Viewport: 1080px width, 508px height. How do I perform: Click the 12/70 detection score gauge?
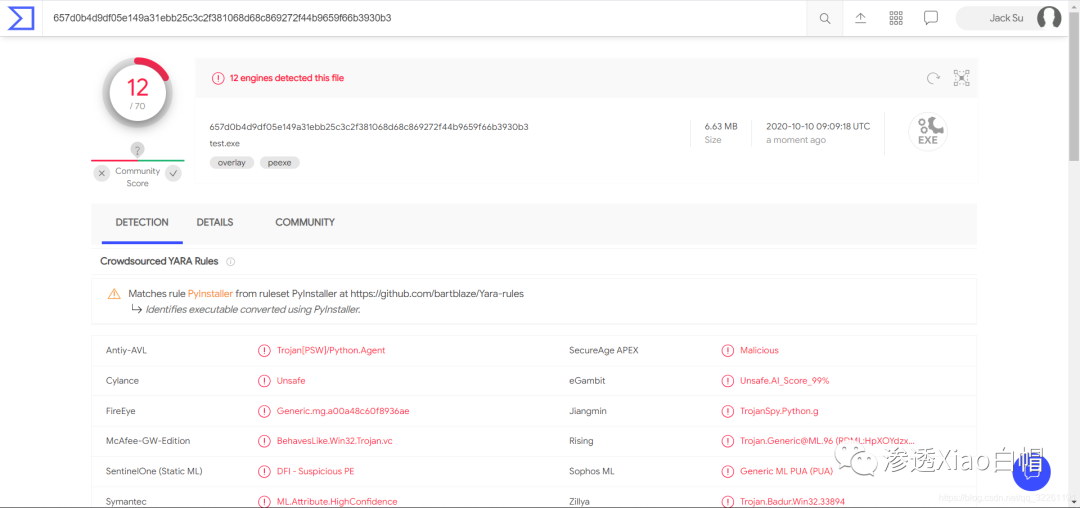(137, 92)
